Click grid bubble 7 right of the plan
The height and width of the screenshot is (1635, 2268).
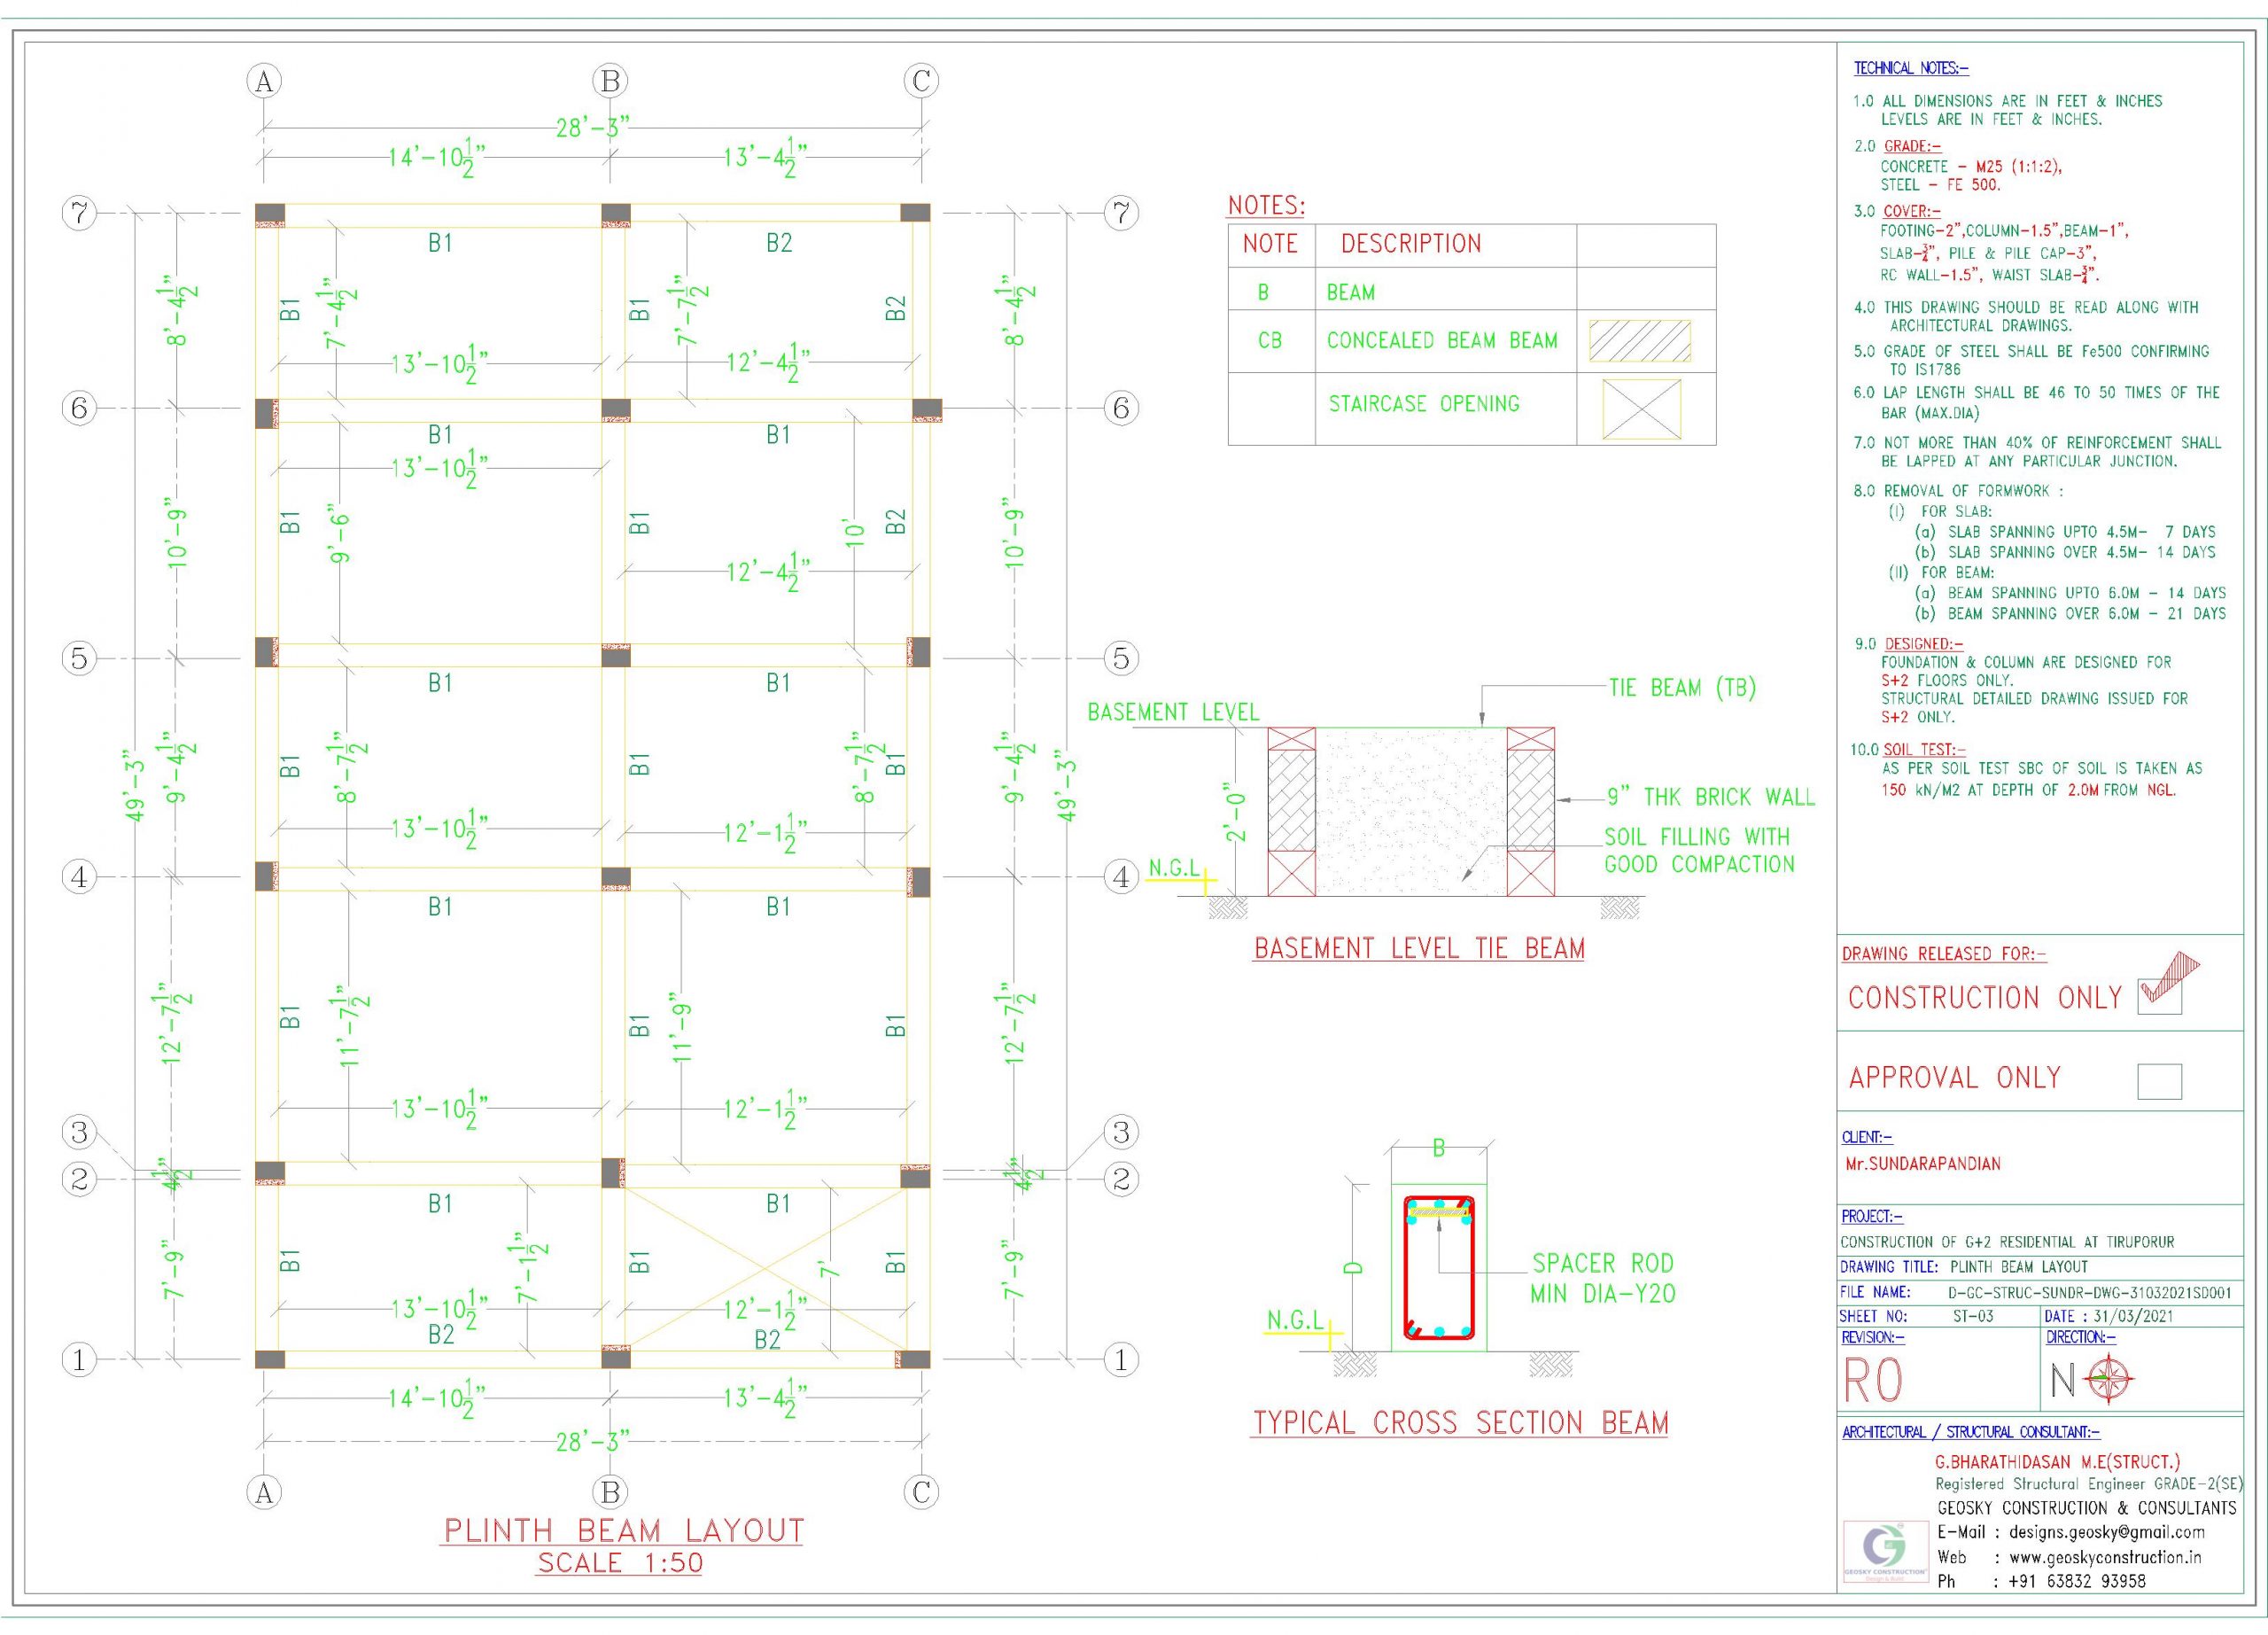1121,213
